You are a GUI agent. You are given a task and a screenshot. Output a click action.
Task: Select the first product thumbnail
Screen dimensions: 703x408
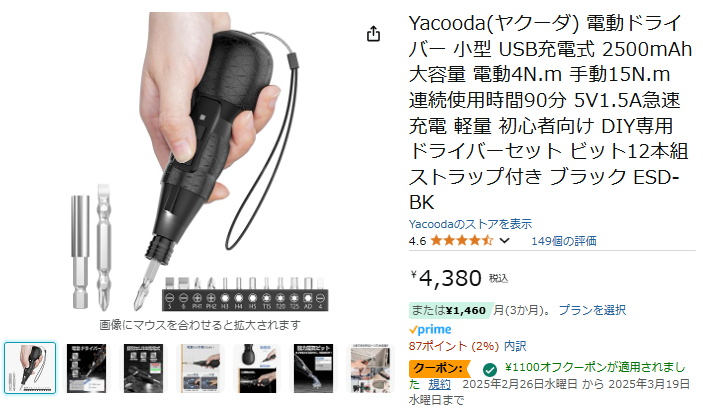[30, 368]
